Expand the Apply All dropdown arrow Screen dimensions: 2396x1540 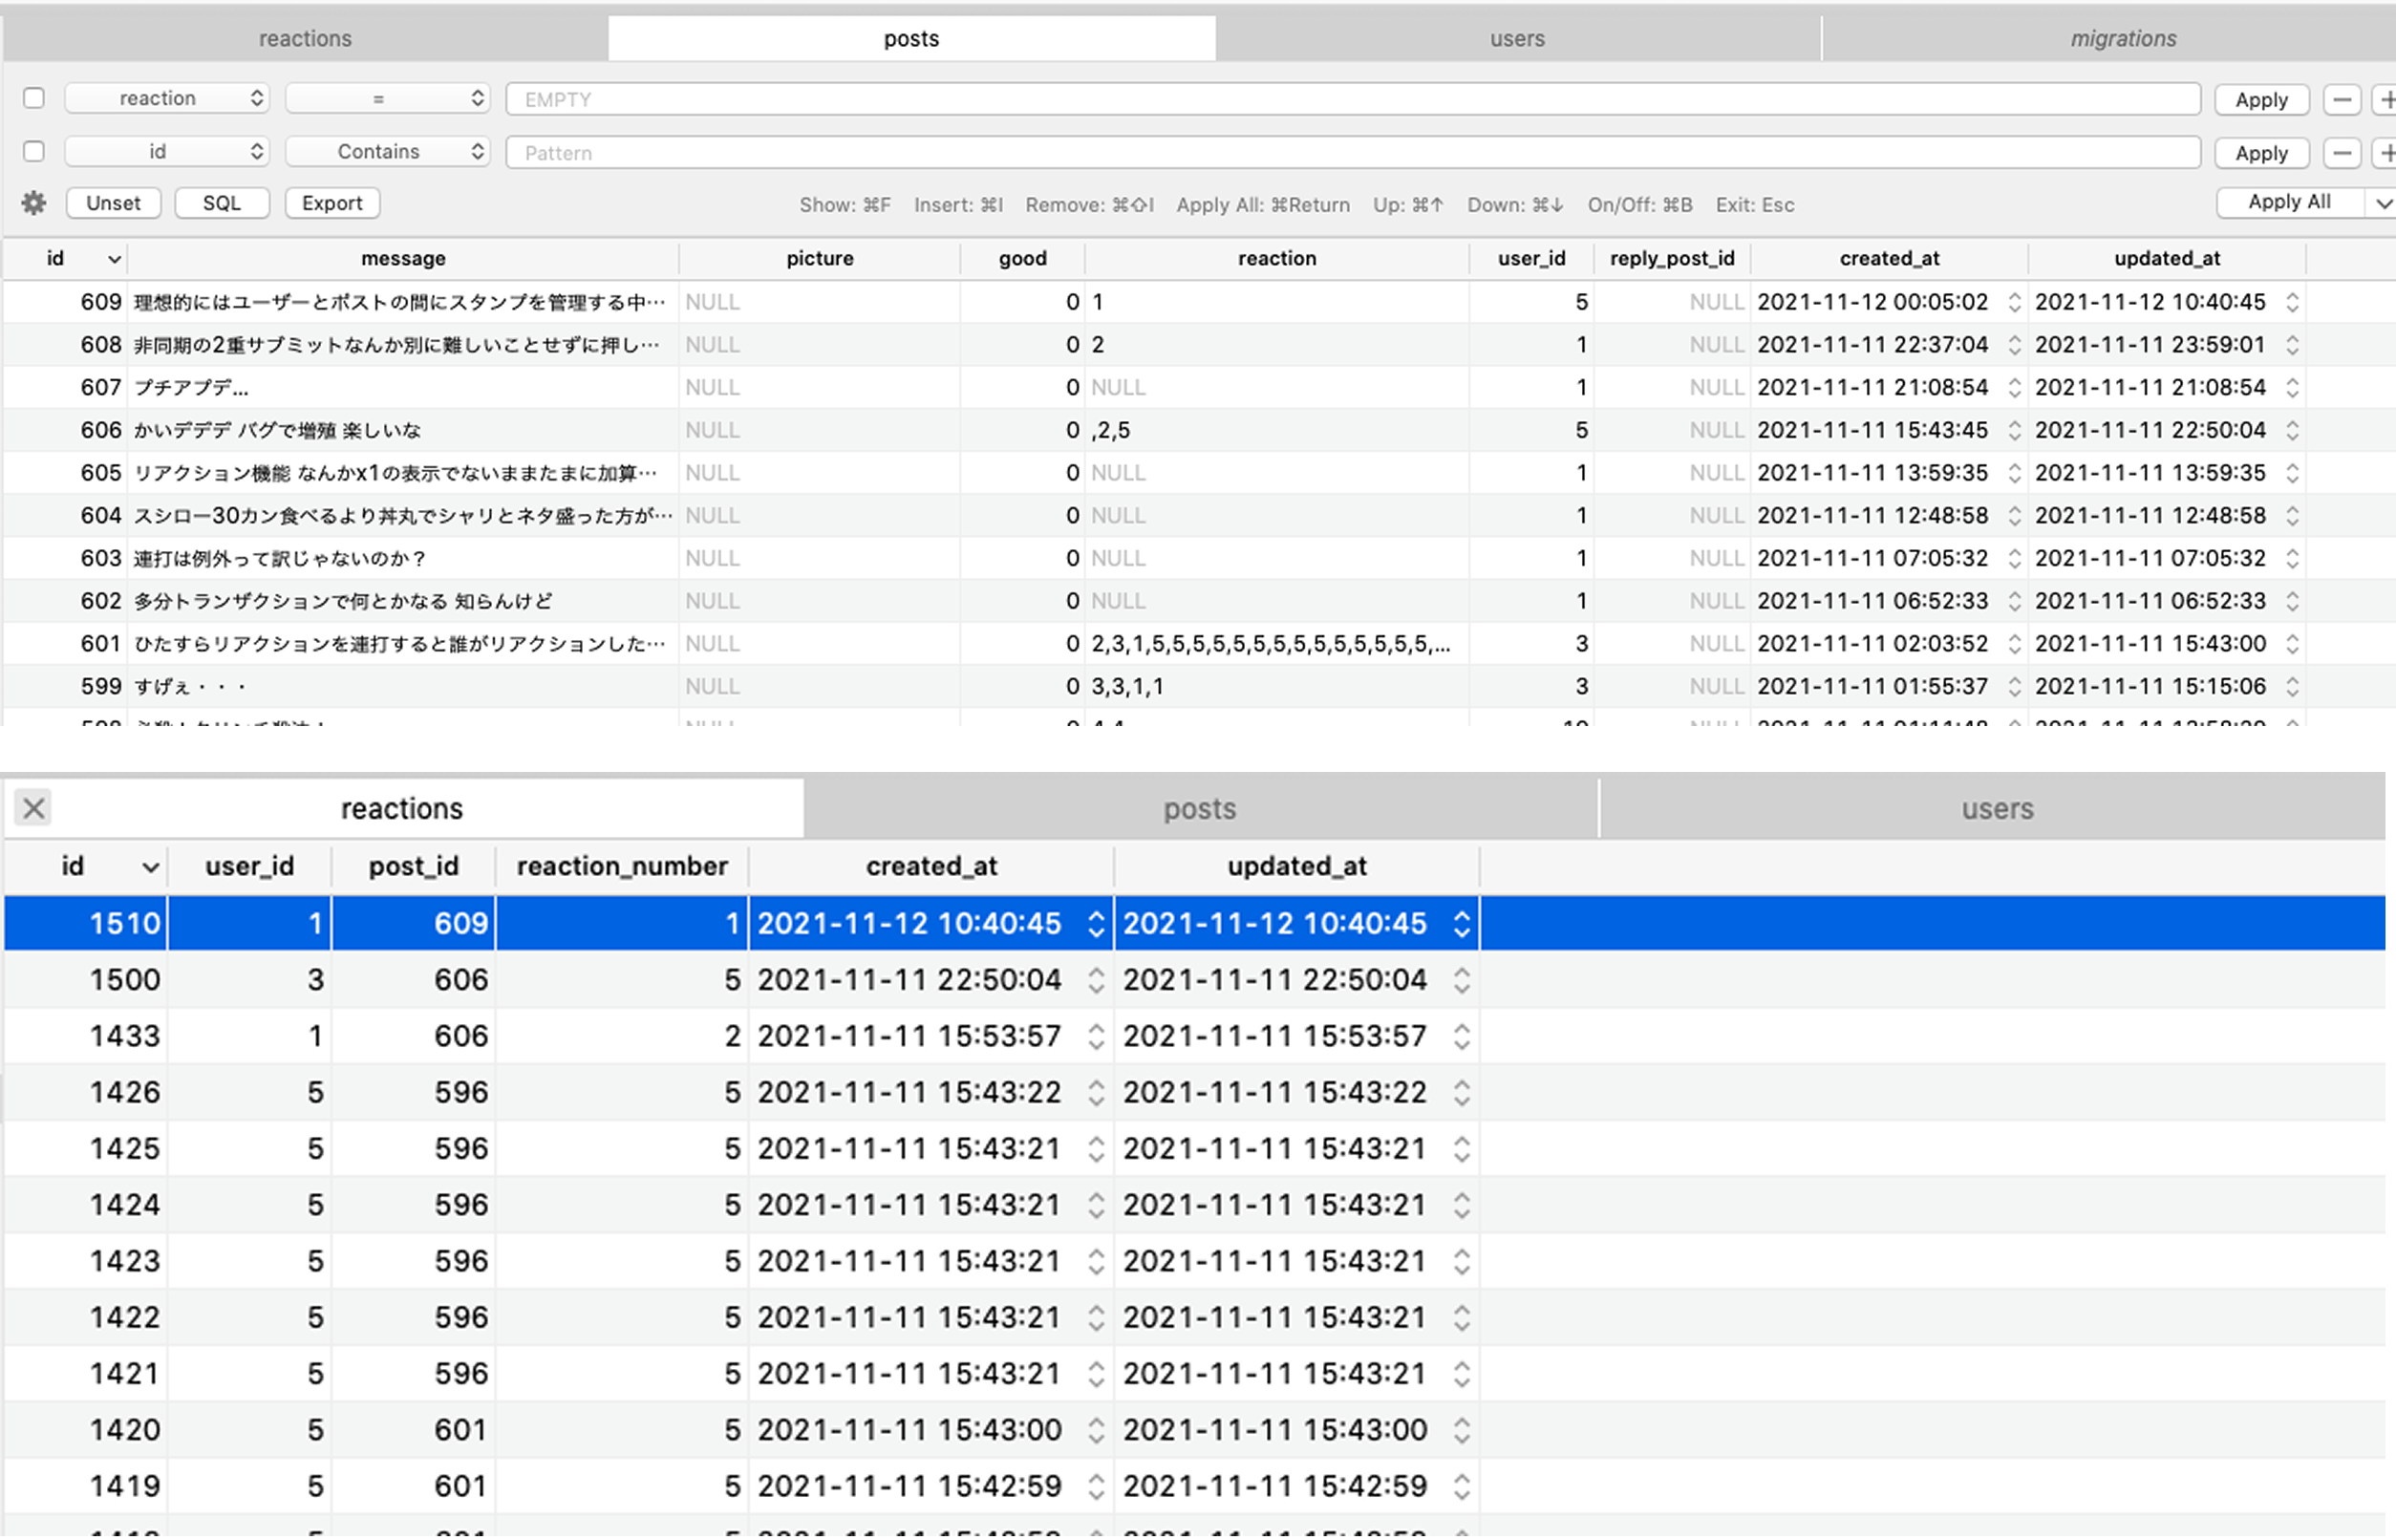2382,203
